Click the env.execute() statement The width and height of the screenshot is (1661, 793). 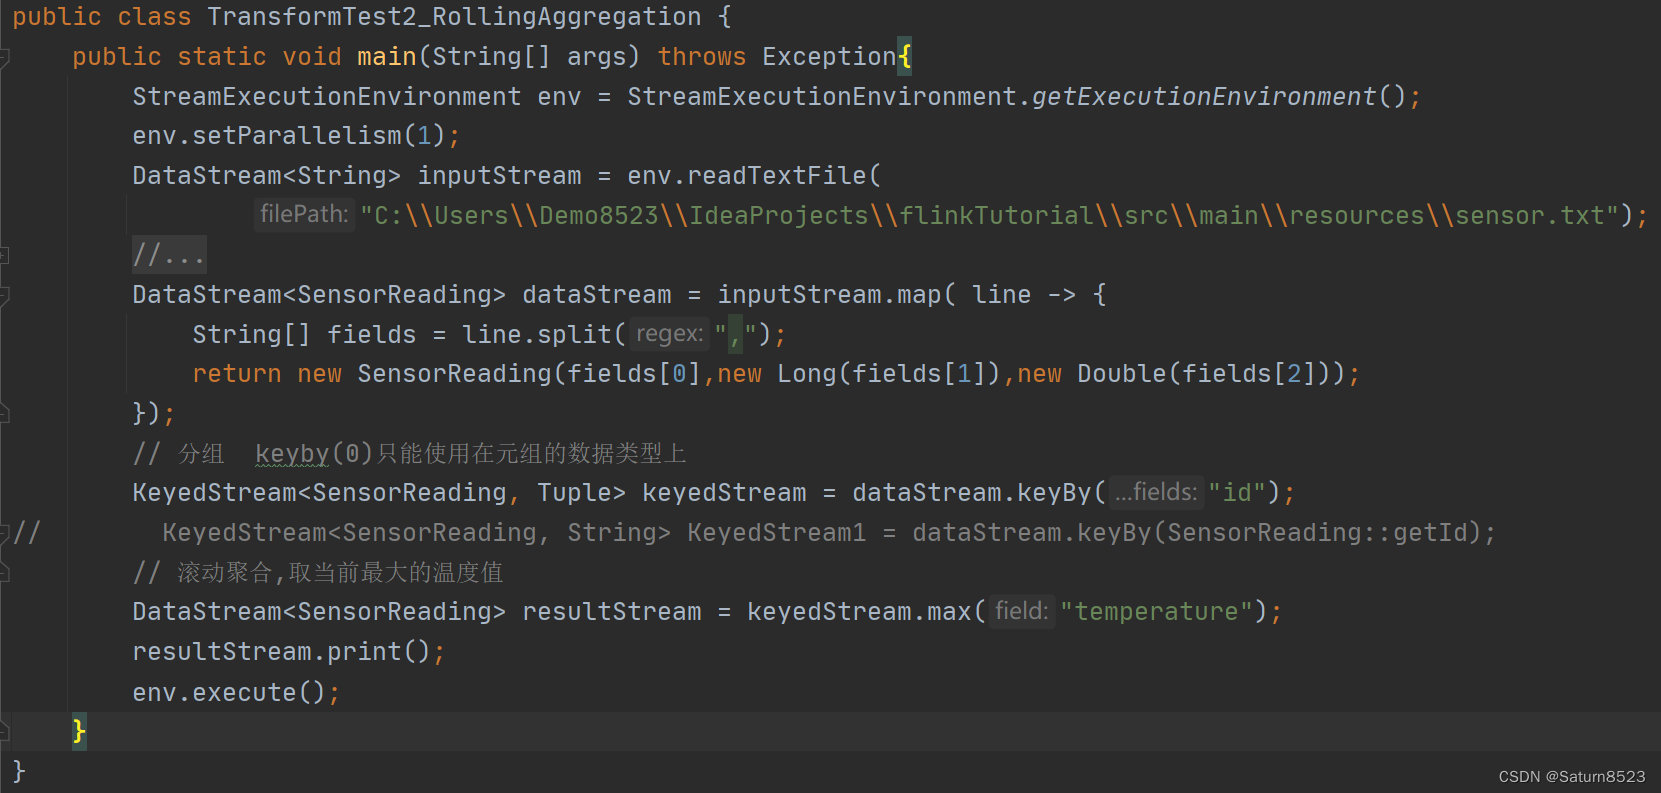(x=236, y=693)
